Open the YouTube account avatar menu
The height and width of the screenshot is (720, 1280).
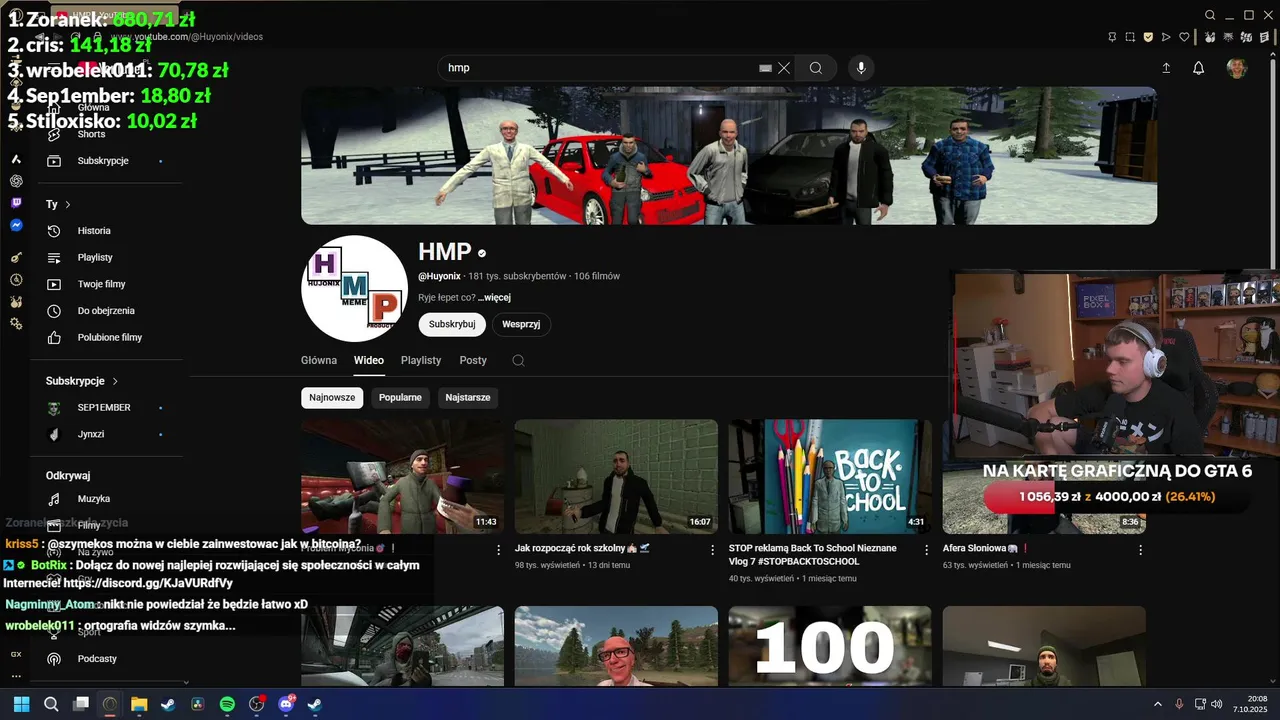(x=1237, y=68)
